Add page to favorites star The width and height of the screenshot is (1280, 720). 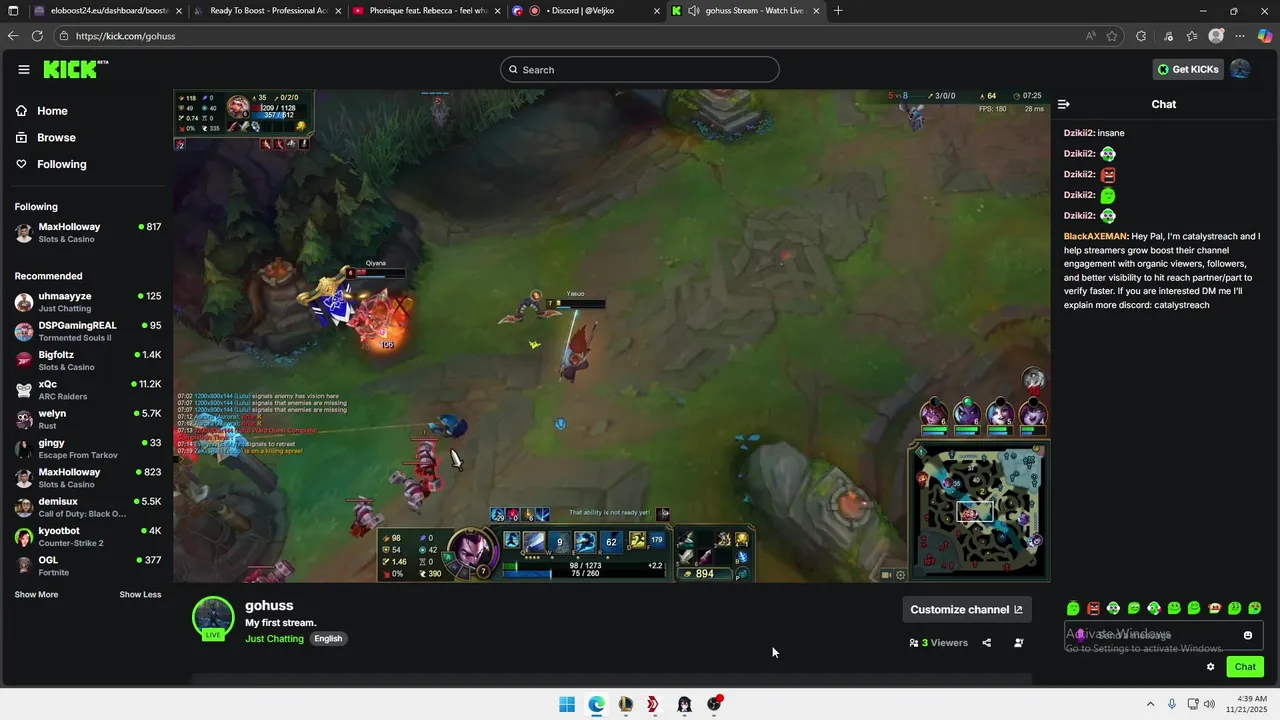(x=1112, y=36)
